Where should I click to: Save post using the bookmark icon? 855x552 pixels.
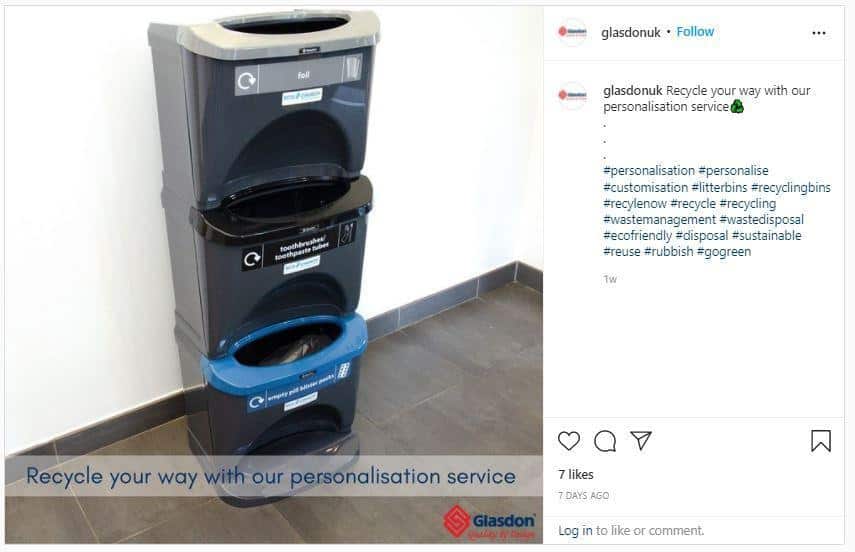click(821, 441)
